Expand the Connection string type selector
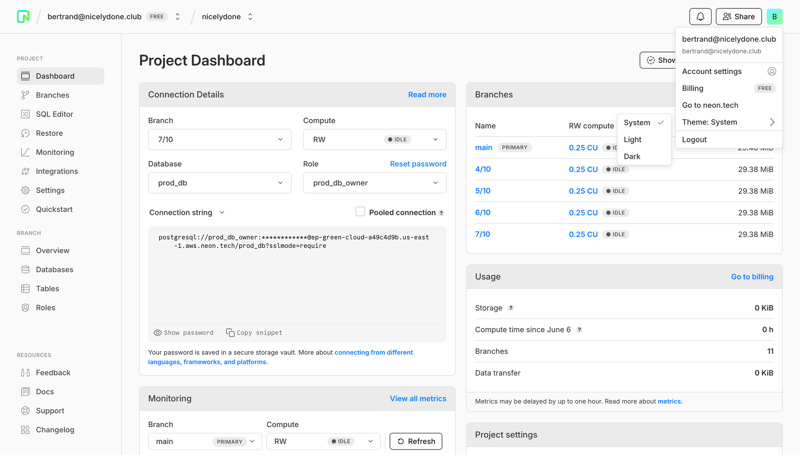This screenshot has width=800, height=455. pos(187,212)
